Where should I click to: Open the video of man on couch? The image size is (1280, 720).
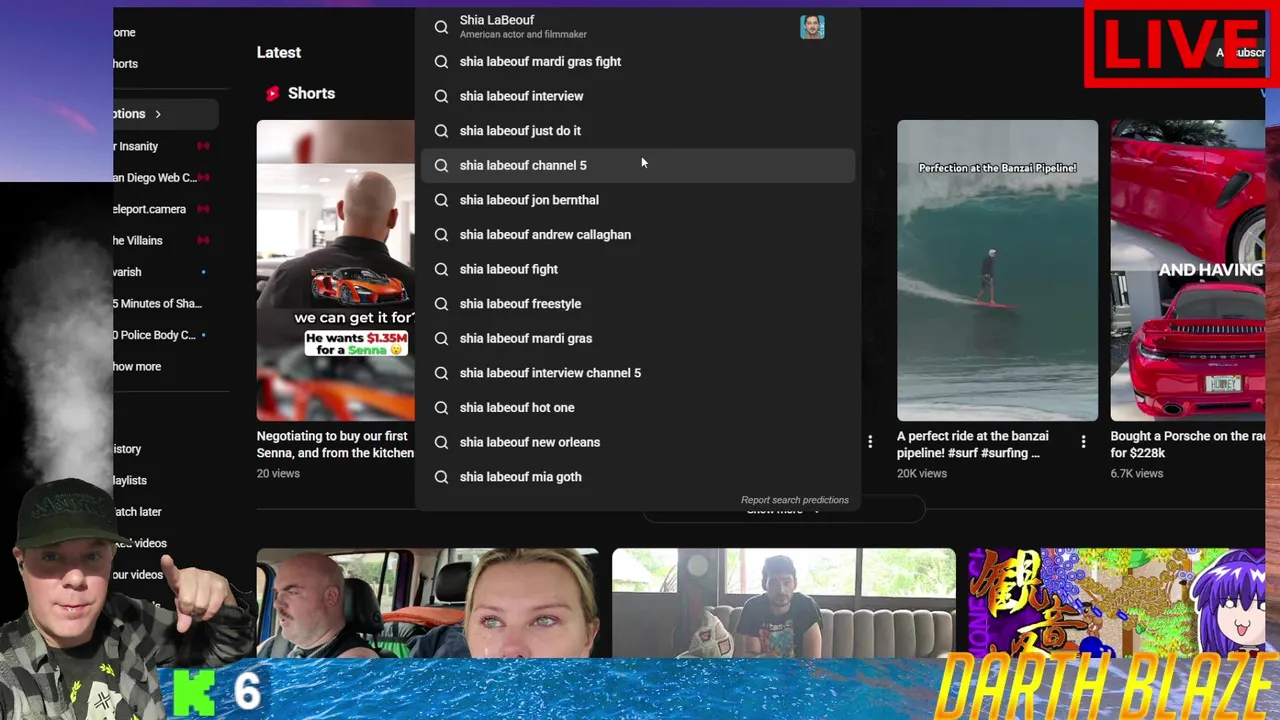pyautogui.click(x=783, y=603)
